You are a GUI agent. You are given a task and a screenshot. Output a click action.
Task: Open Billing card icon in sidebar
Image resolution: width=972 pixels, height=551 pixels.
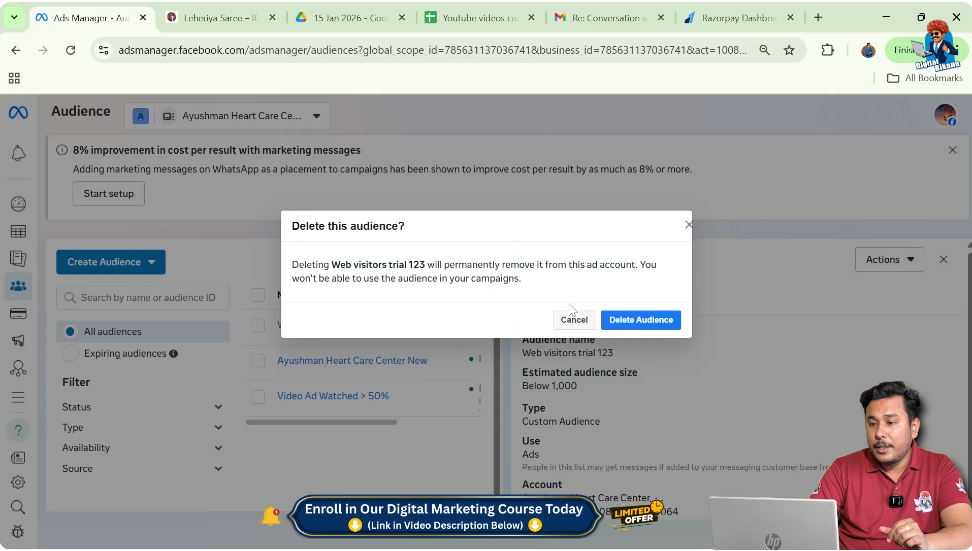click(x=19, y=314)
